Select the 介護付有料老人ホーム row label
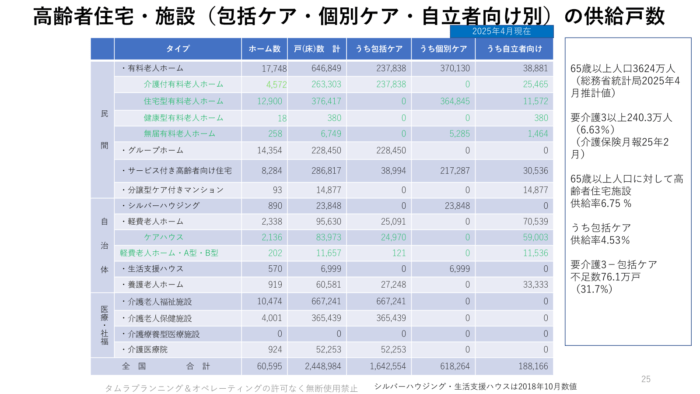The height and width of the screenshot is (394, 700). point(183,84)
